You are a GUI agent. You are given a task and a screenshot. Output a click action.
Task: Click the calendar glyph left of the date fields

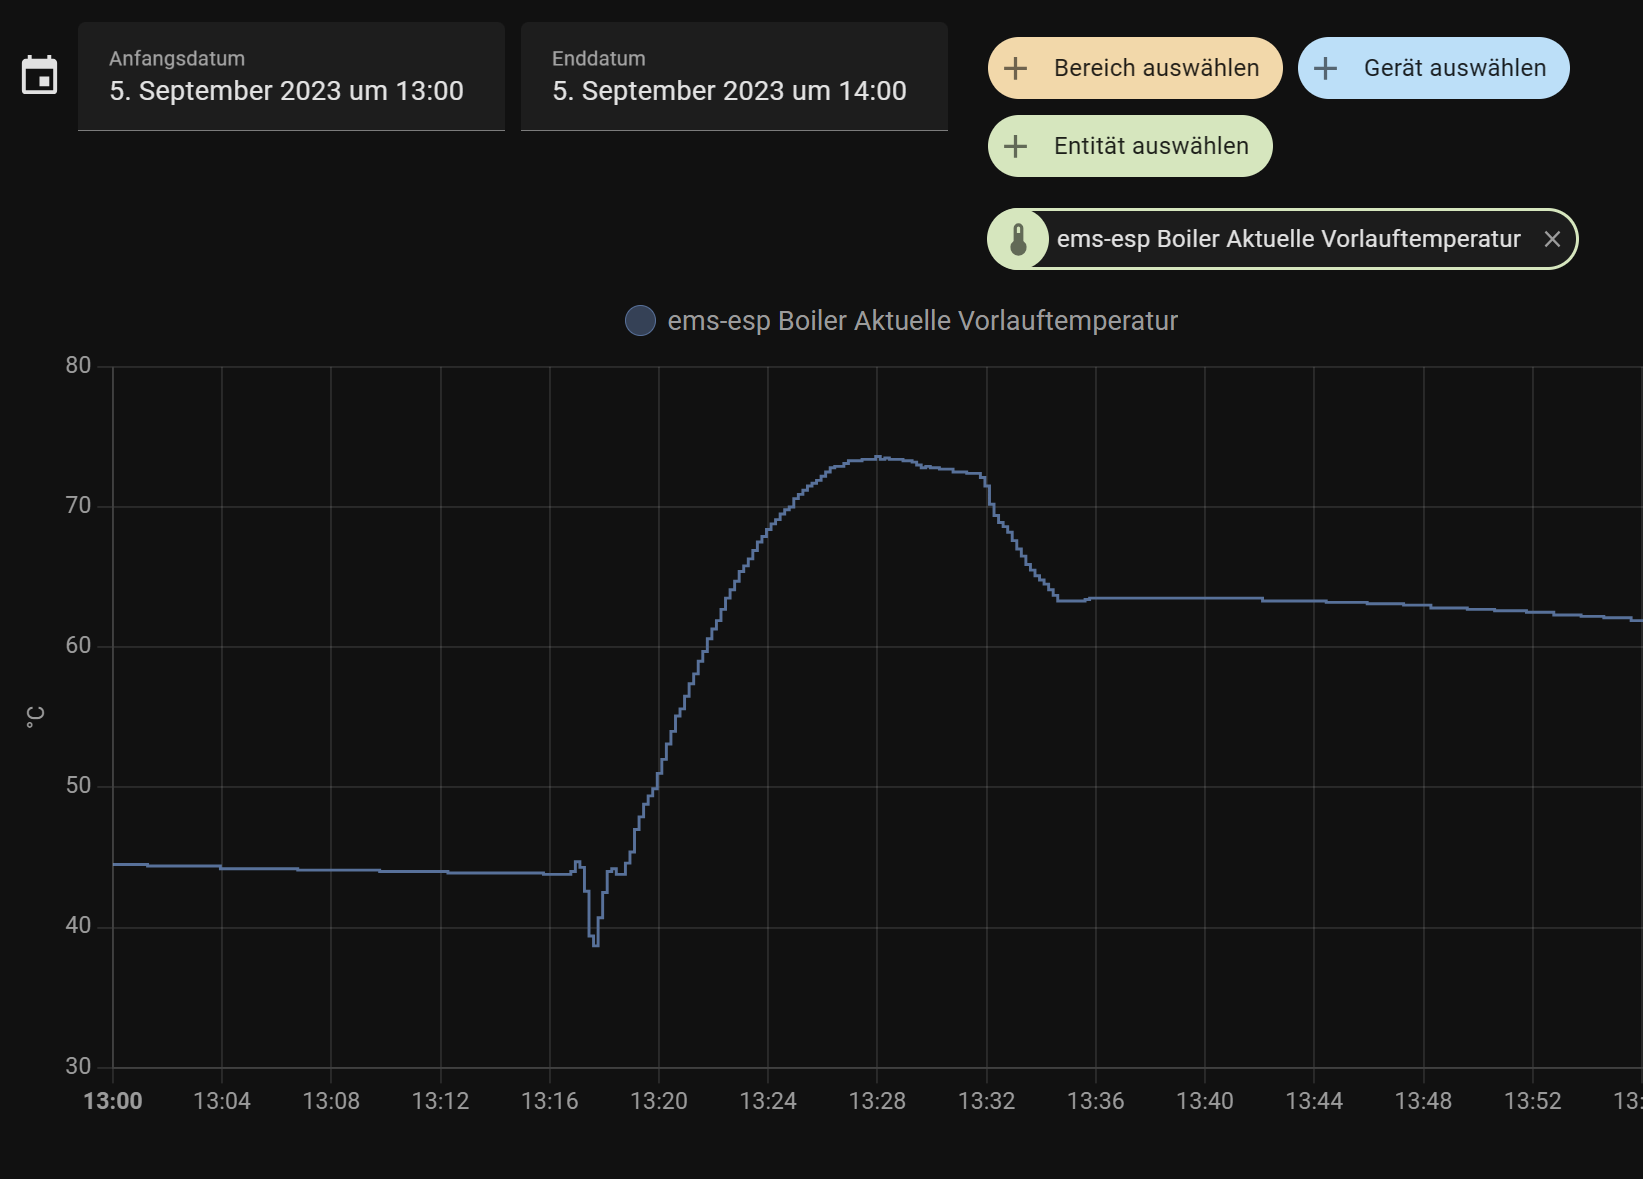click(39, 75)
